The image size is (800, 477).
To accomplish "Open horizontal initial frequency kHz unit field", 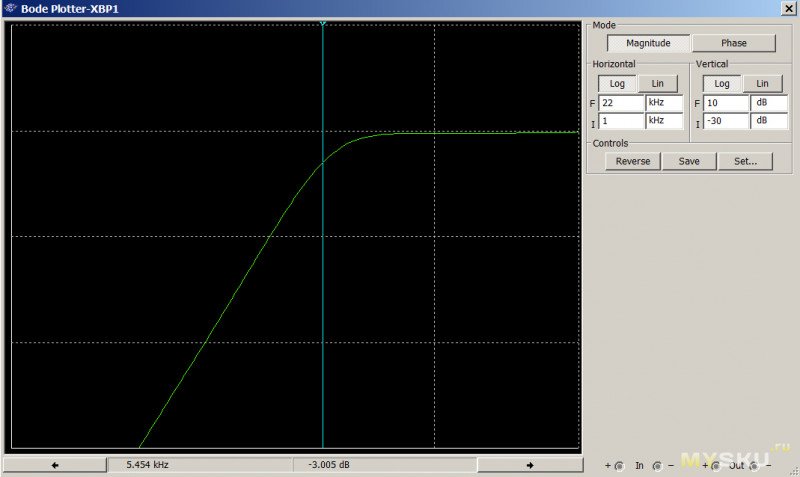I will [665, 121].
